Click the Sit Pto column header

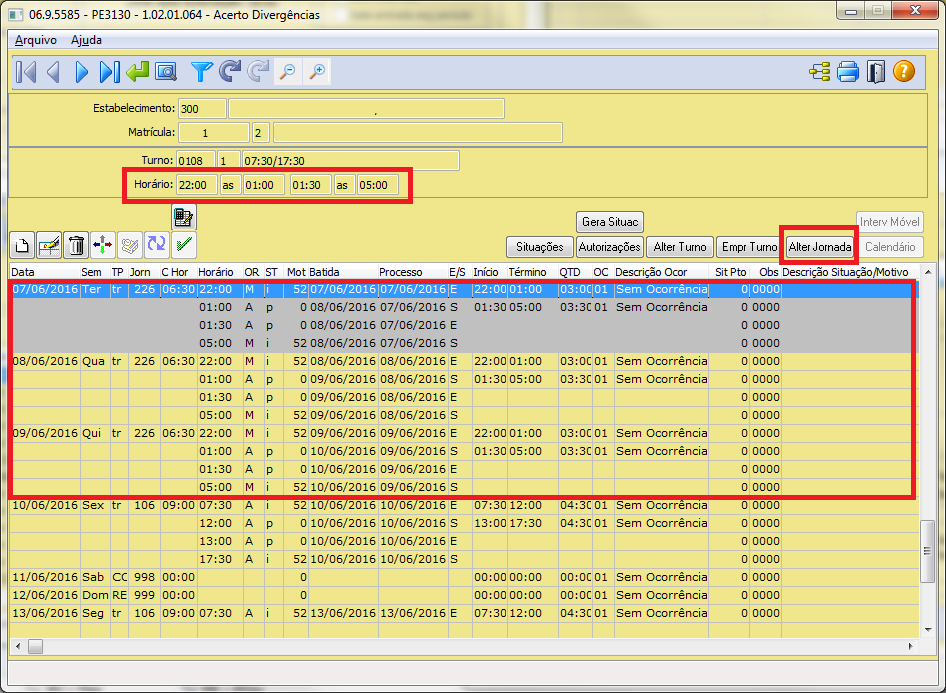coord(731,272)
